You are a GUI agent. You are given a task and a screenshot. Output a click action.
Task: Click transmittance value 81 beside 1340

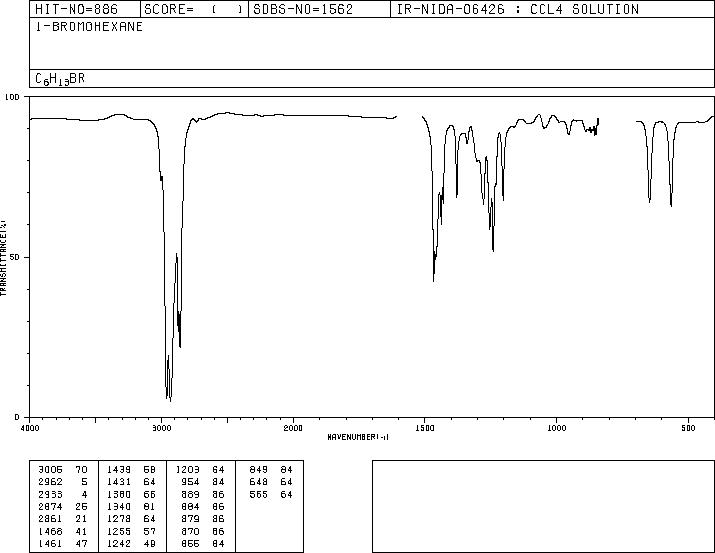150,506
